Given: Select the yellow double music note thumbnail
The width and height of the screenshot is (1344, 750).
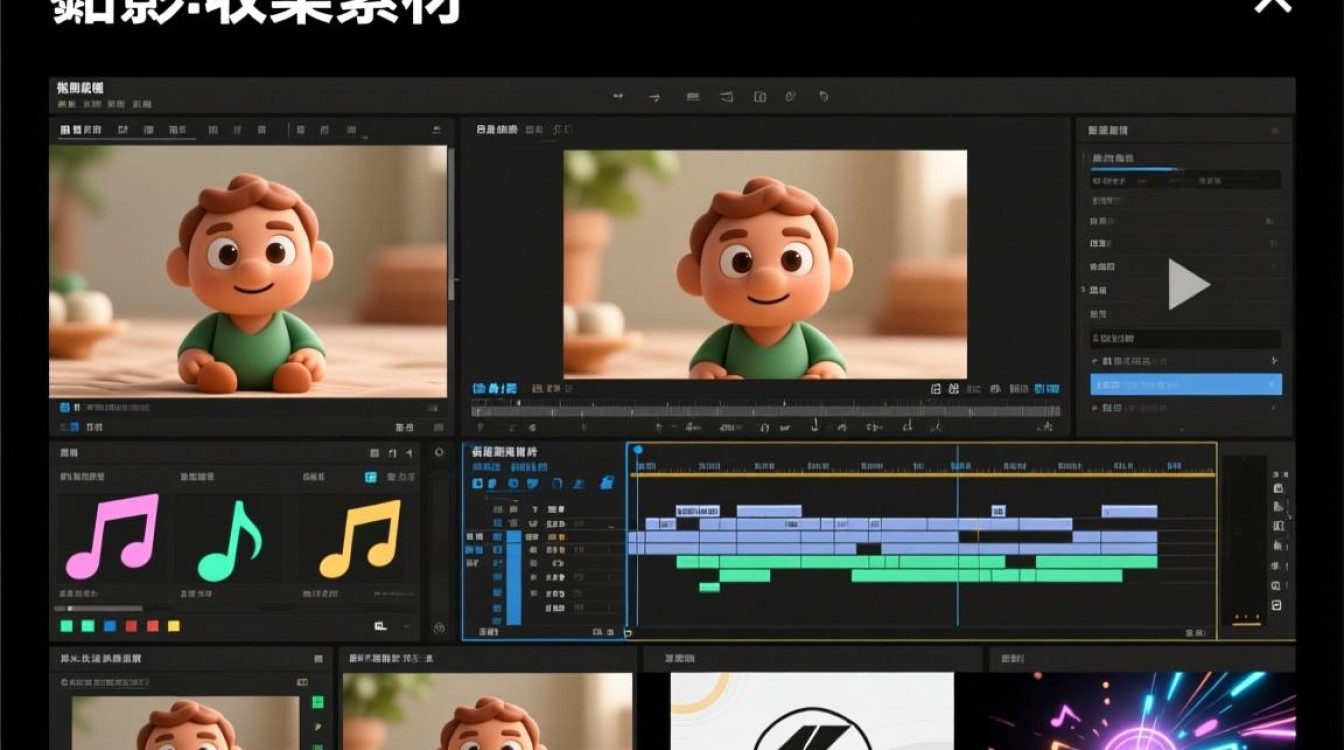Looking at the screenshot, I should click(360, 538).
